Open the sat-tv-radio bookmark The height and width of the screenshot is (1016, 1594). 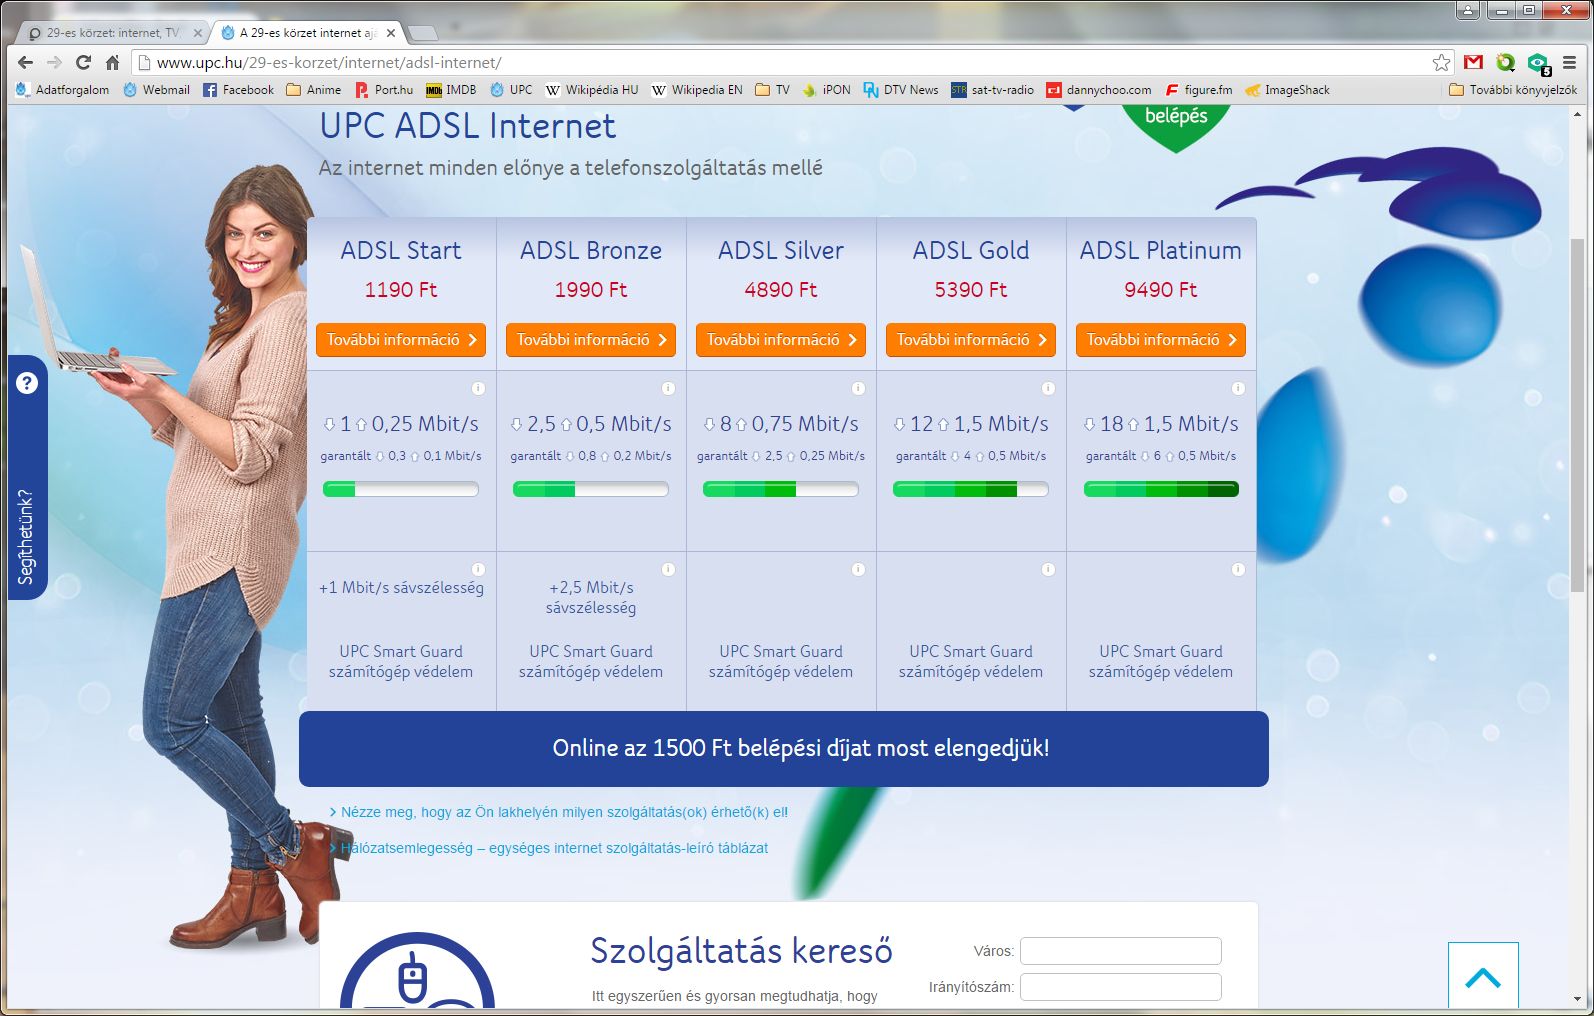(993, 90)
